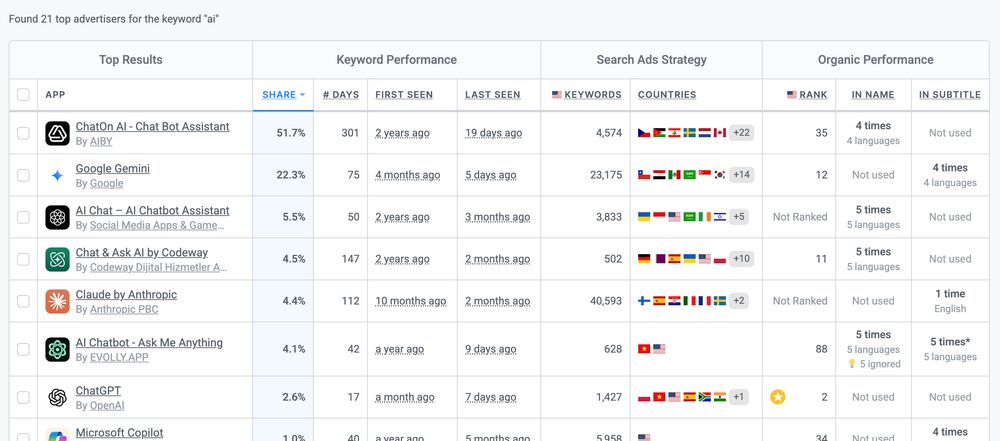Image resolution: width=1000 pixels, height=441 pixels.
Task: Expand the +1 countries badge for ChatGPT
Action: (739, 397)
